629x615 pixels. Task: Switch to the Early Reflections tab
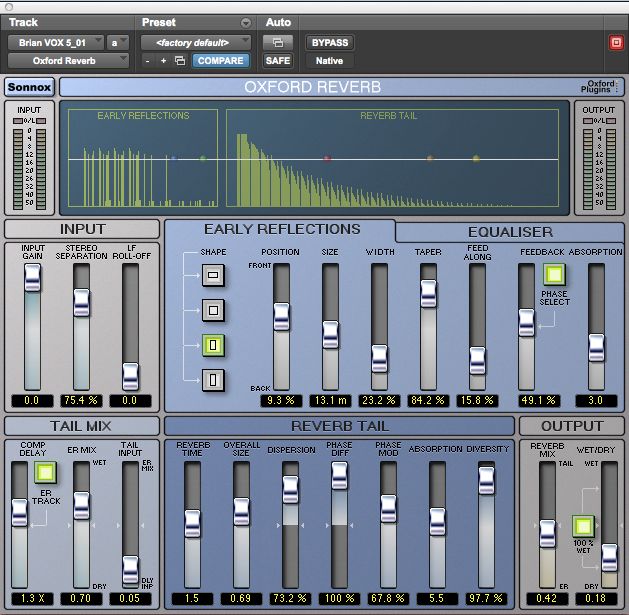point(282,229)
